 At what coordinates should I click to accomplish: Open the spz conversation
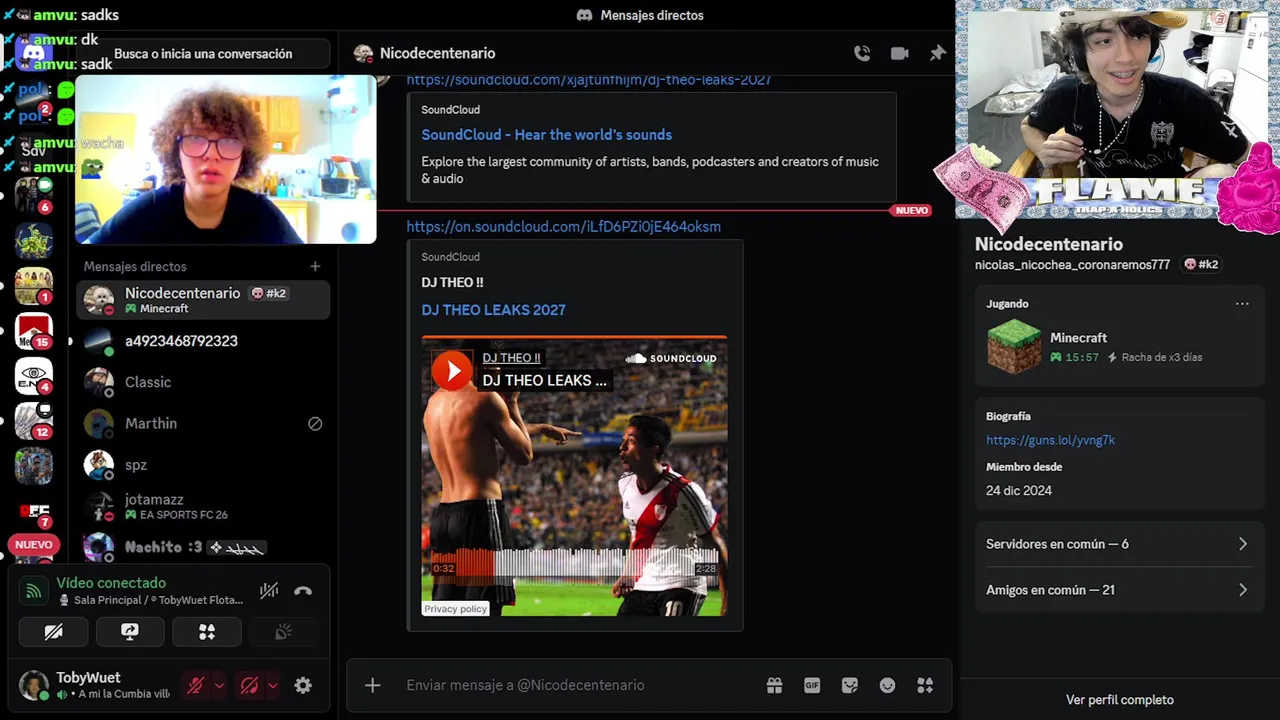[203, 464]
